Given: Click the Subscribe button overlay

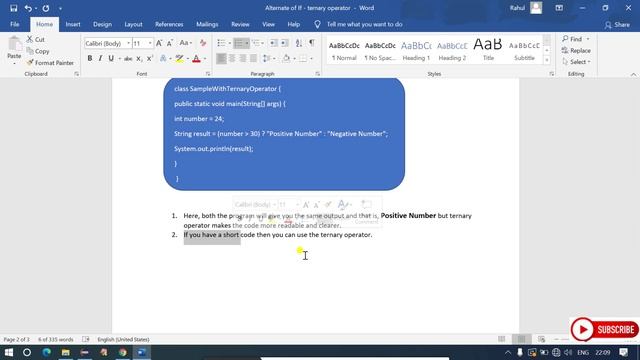Looking at the screenshot, I should [x=605, y=329].
